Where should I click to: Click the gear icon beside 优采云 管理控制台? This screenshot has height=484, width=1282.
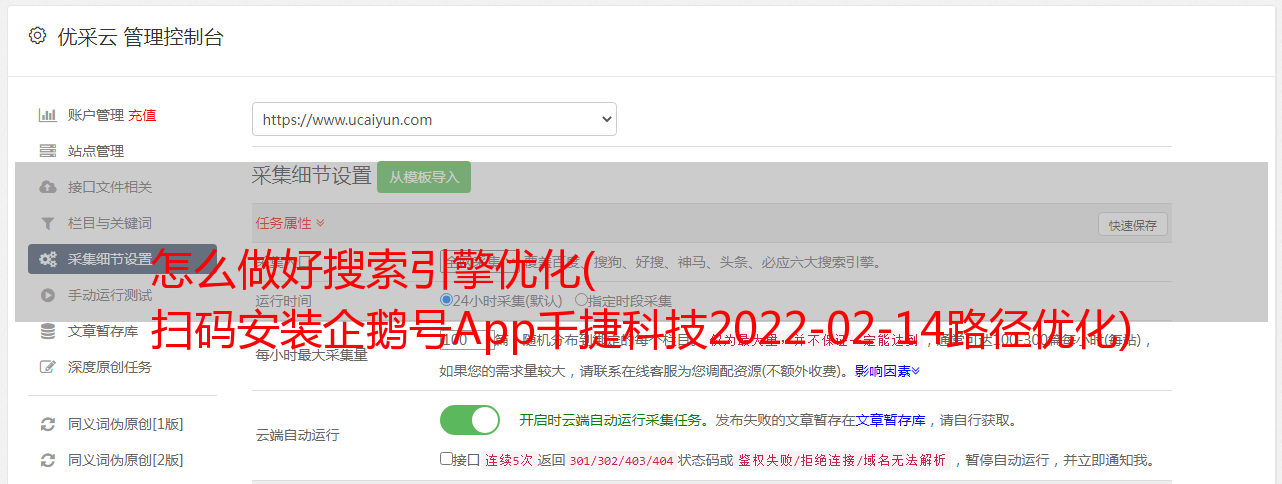[37, 36]
